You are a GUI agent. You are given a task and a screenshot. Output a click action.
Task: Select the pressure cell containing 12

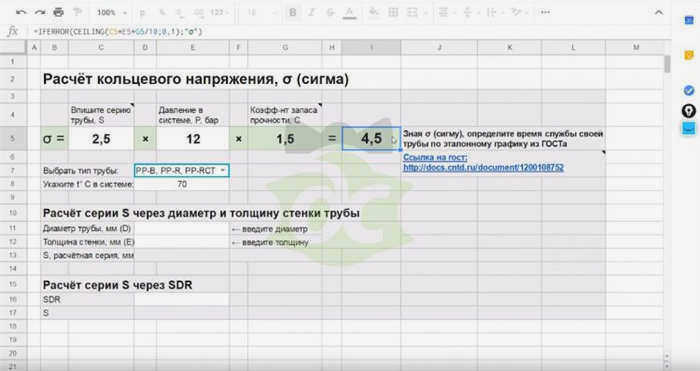(193, 139)
